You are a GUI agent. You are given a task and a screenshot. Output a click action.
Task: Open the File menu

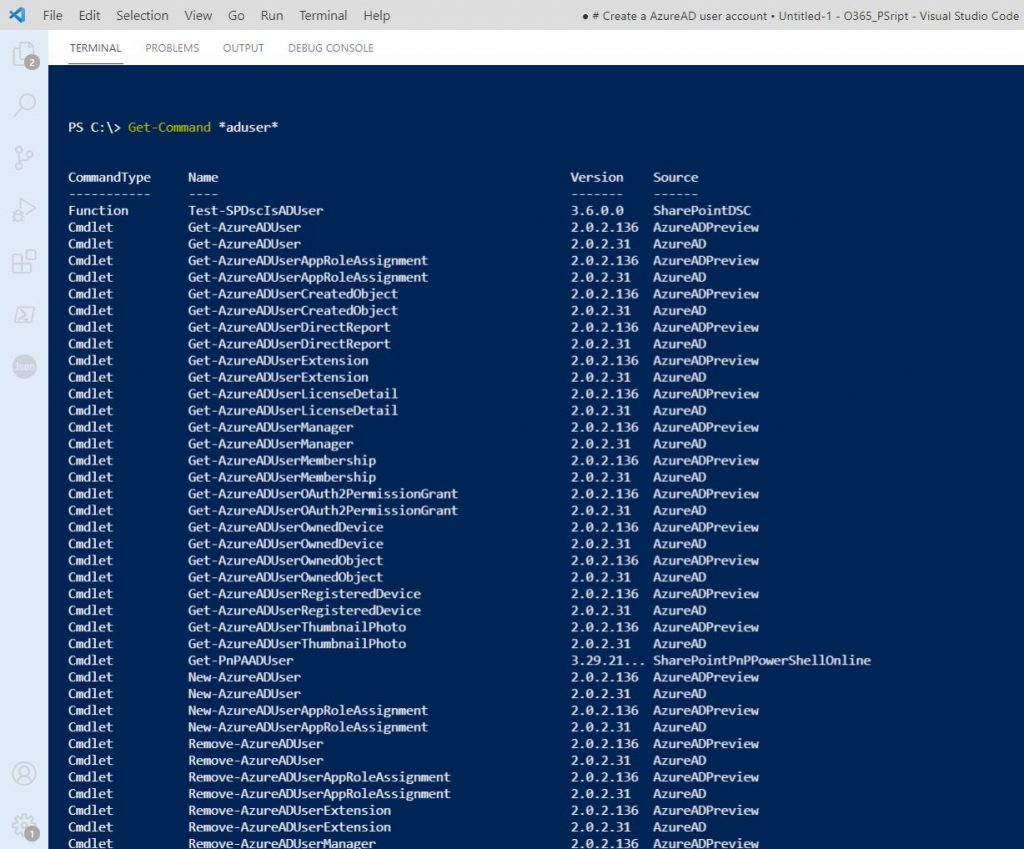[x=52, y=15]
